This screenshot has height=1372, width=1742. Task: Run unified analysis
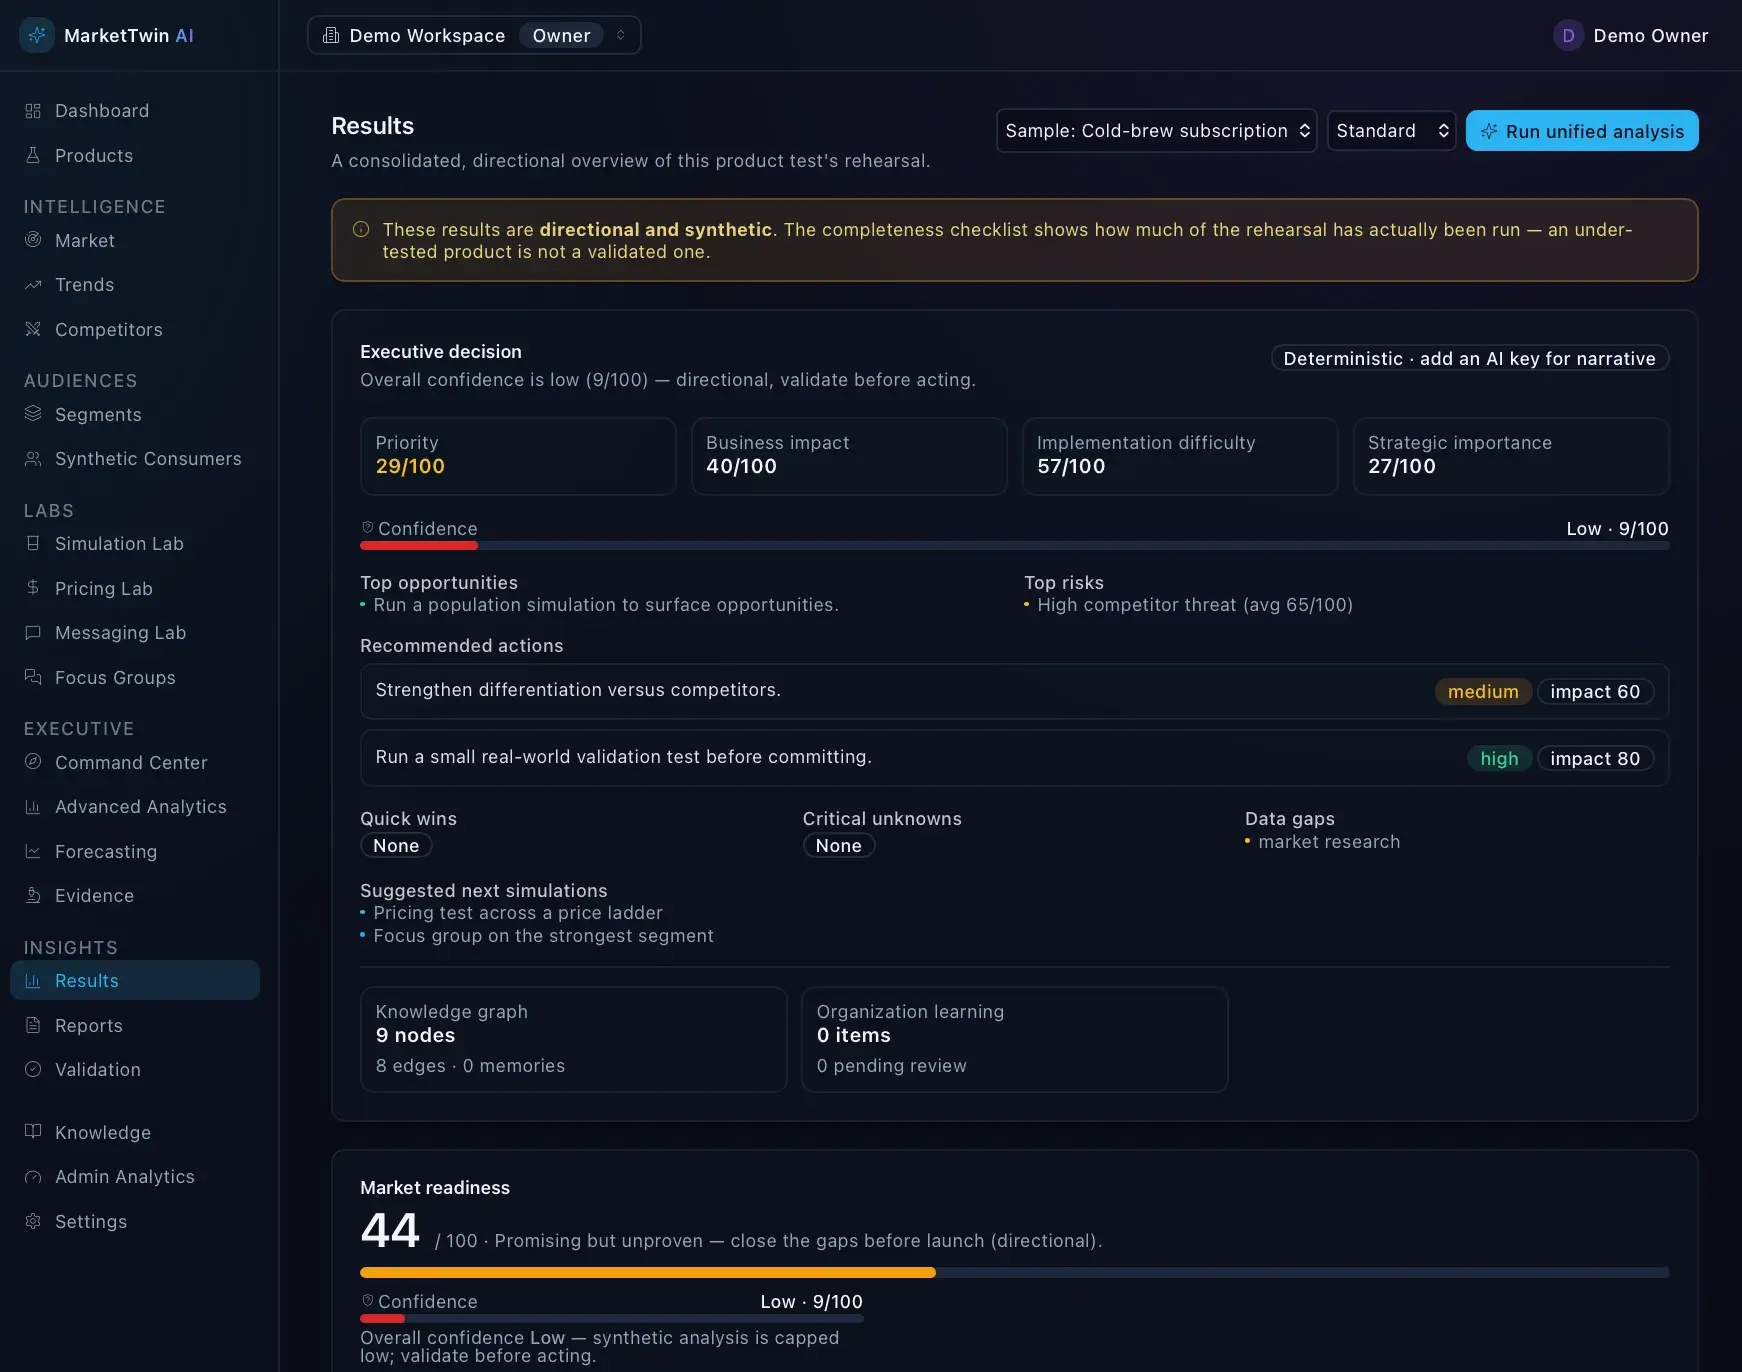point(1582,131)
